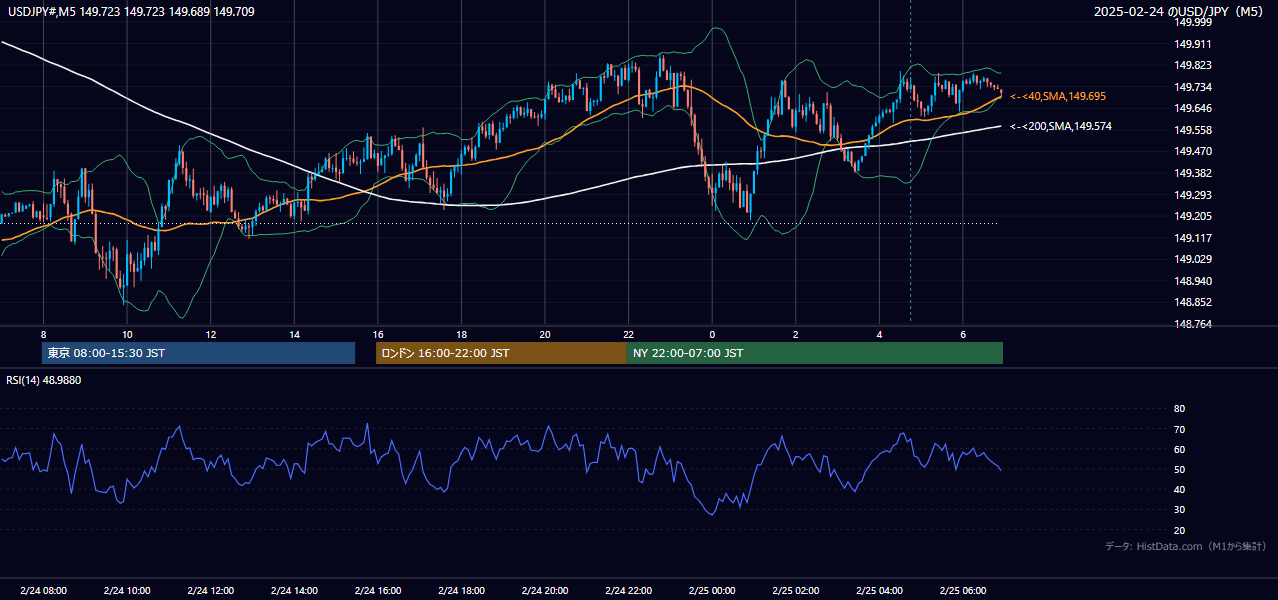Click the <-<200,SMA,149.574 label
This screenshot has height=600, width=1278.
click(1060, 127)
